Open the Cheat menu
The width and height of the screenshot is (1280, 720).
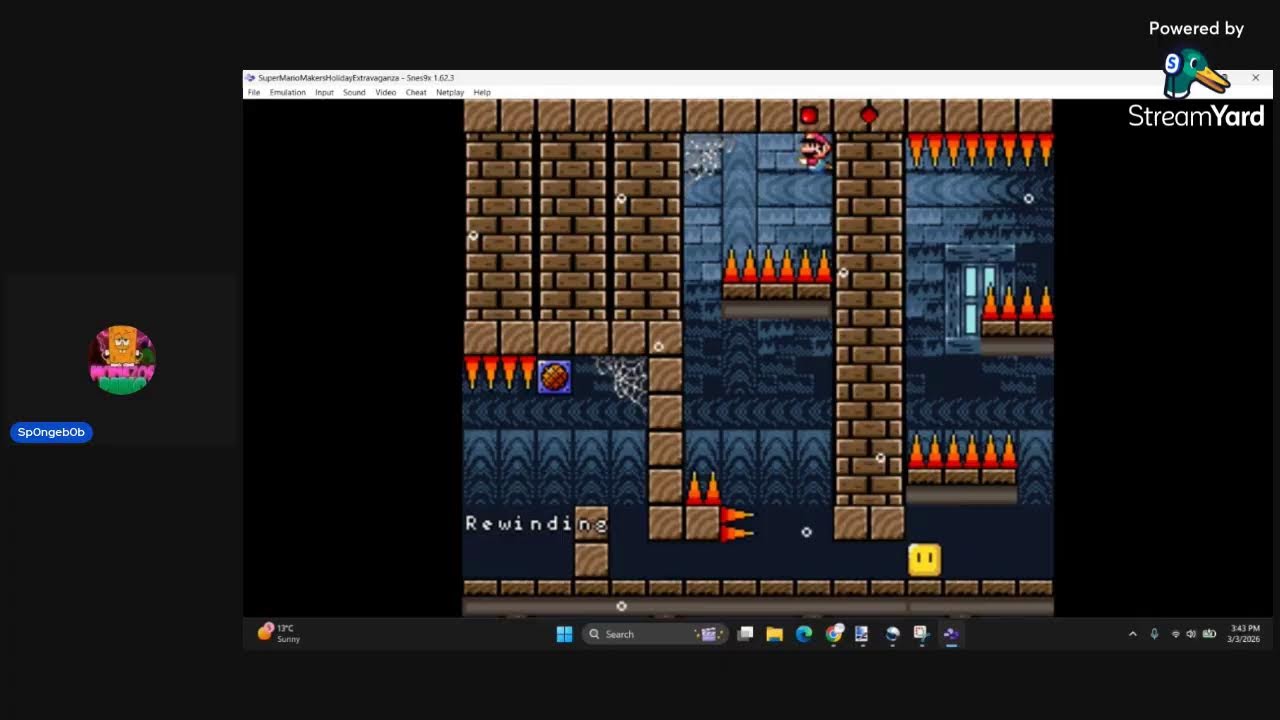(416, 92)
